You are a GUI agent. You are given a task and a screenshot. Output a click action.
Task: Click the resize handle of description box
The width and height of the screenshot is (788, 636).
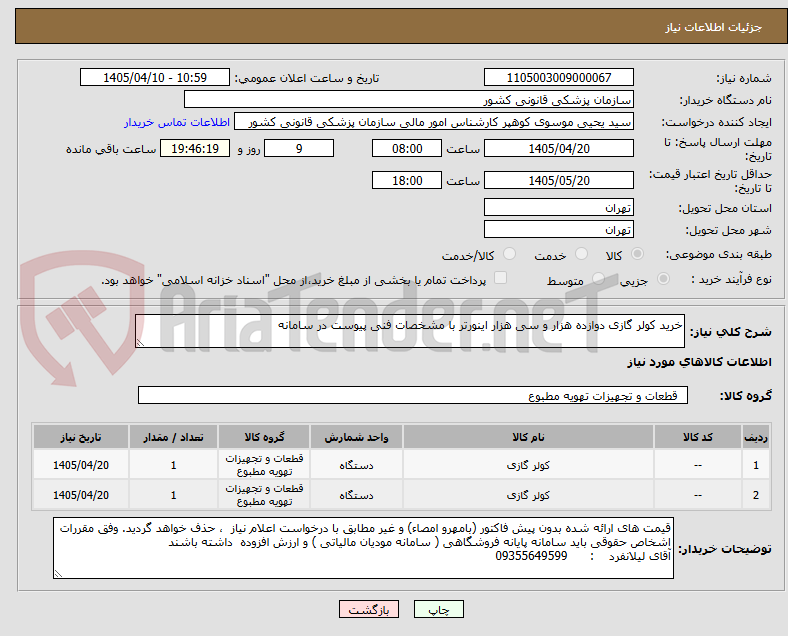[x=140, y=343]
